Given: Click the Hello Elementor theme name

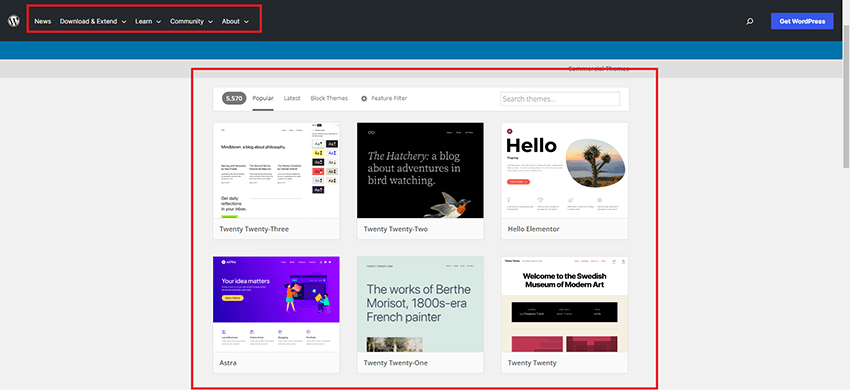Looking at the screenshot, I should tap(533, 229).
